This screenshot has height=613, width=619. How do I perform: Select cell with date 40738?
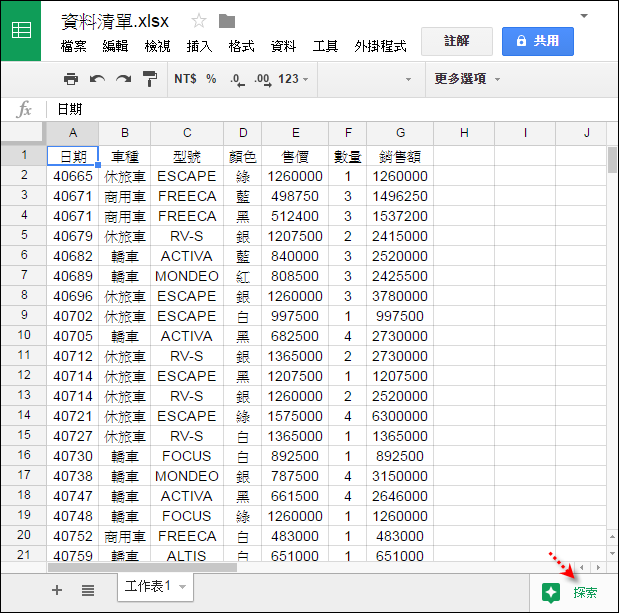(73, 476)
